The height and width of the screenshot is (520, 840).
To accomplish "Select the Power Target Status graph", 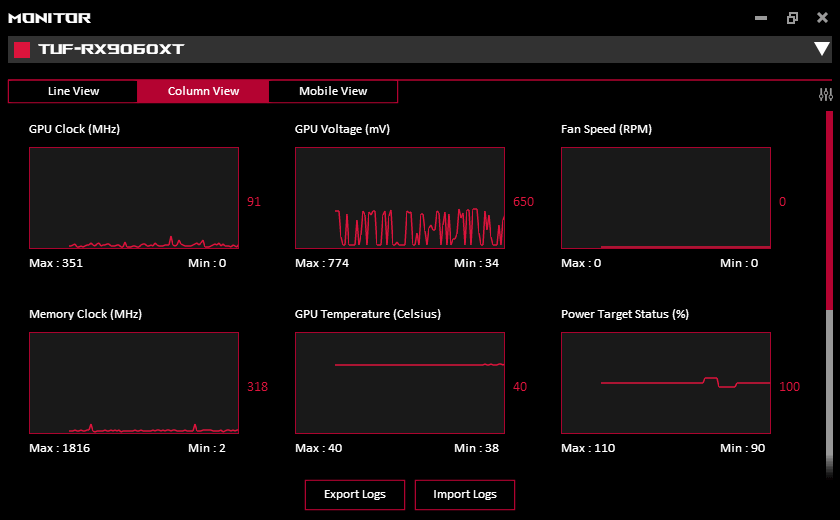I will [666, 383].
